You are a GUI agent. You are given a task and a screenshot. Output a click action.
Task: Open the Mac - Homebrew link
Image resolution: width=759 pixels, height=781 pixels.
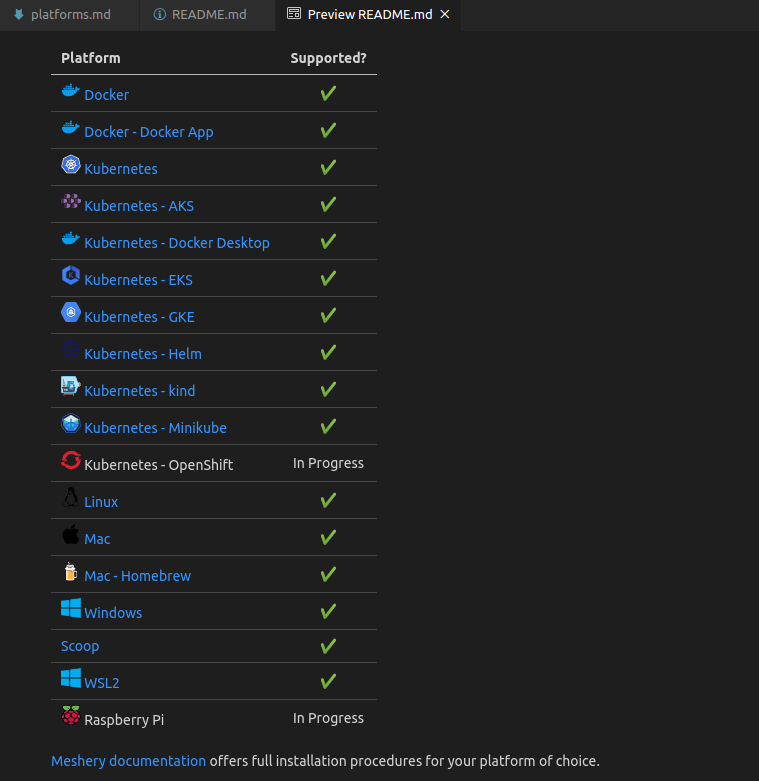point(137,576)
